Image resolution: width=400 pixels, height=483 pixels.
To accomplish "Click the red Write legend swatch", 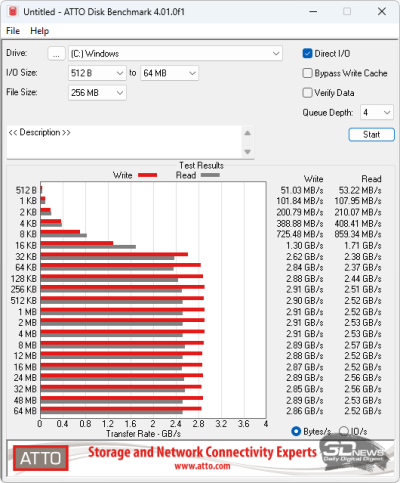I will click(147, 175).
